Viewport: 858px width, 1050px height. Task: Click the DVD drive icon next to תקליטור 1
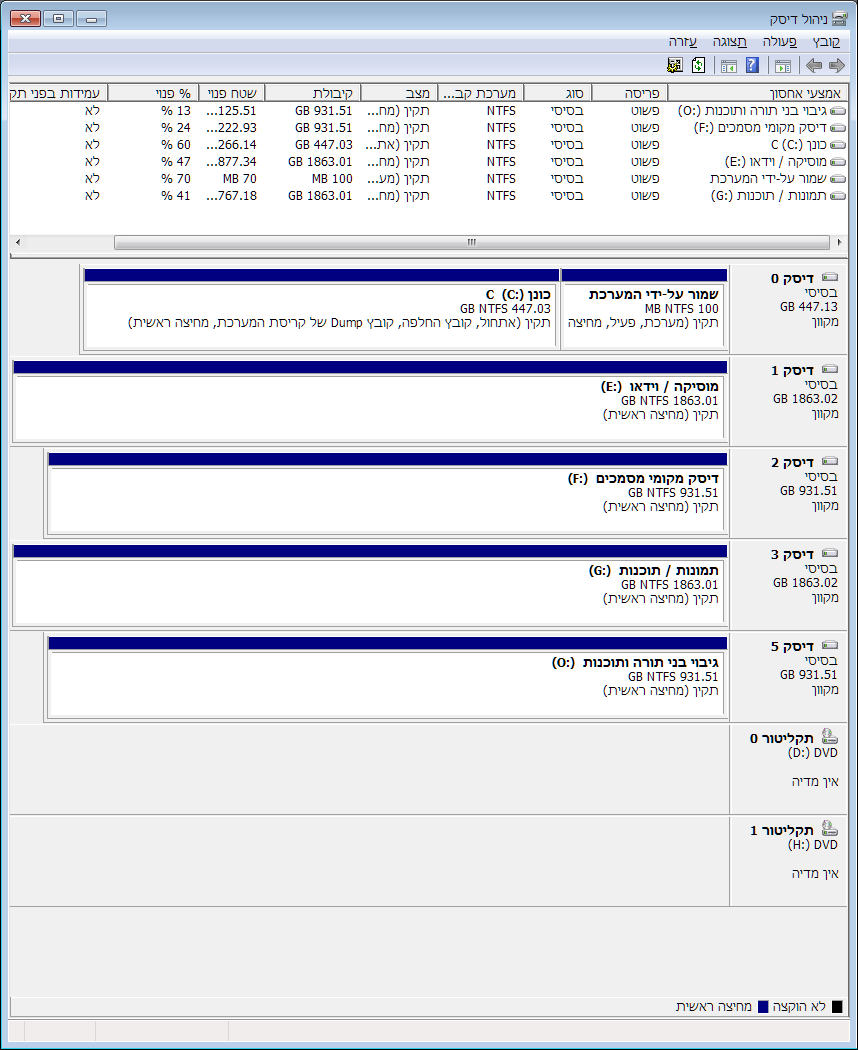pos(829,828)
